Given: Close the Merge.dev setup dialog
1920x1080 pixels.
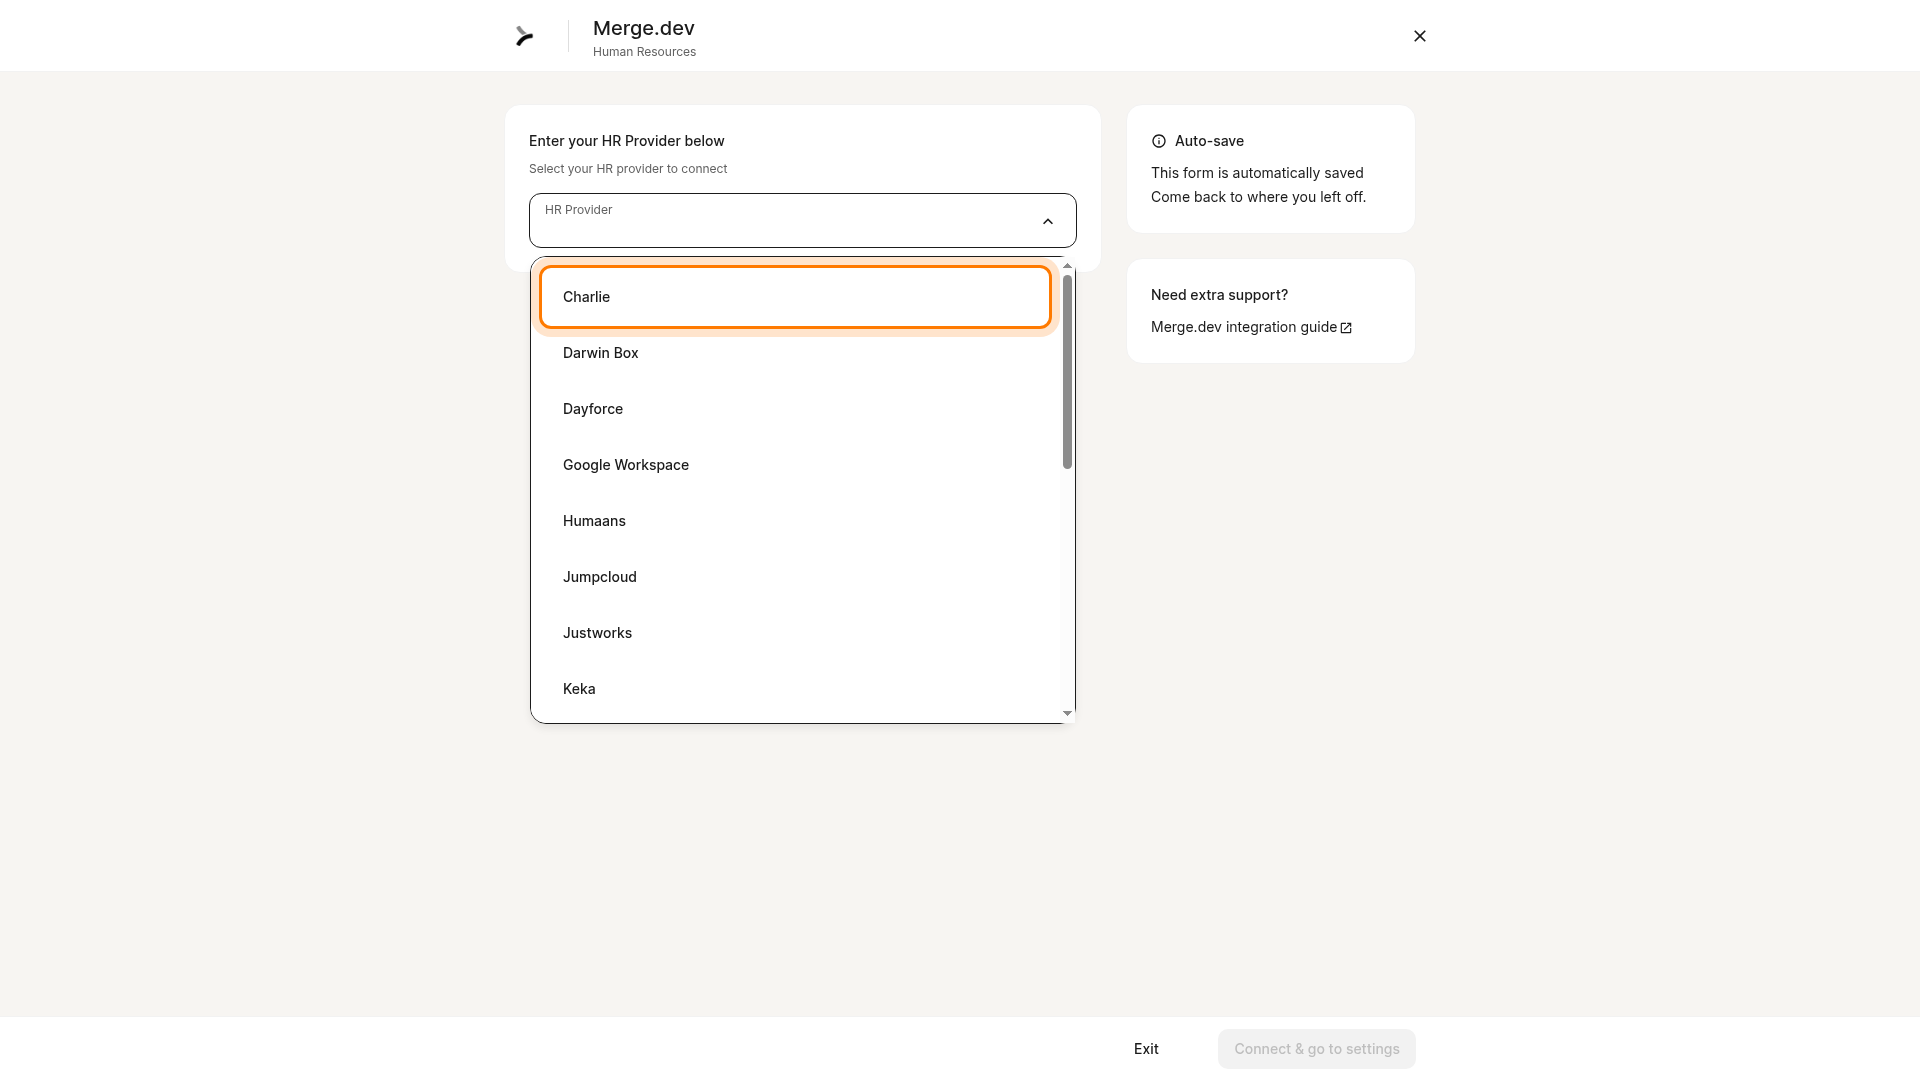Looking at the screenshot, I should (x=1419, y=36).
